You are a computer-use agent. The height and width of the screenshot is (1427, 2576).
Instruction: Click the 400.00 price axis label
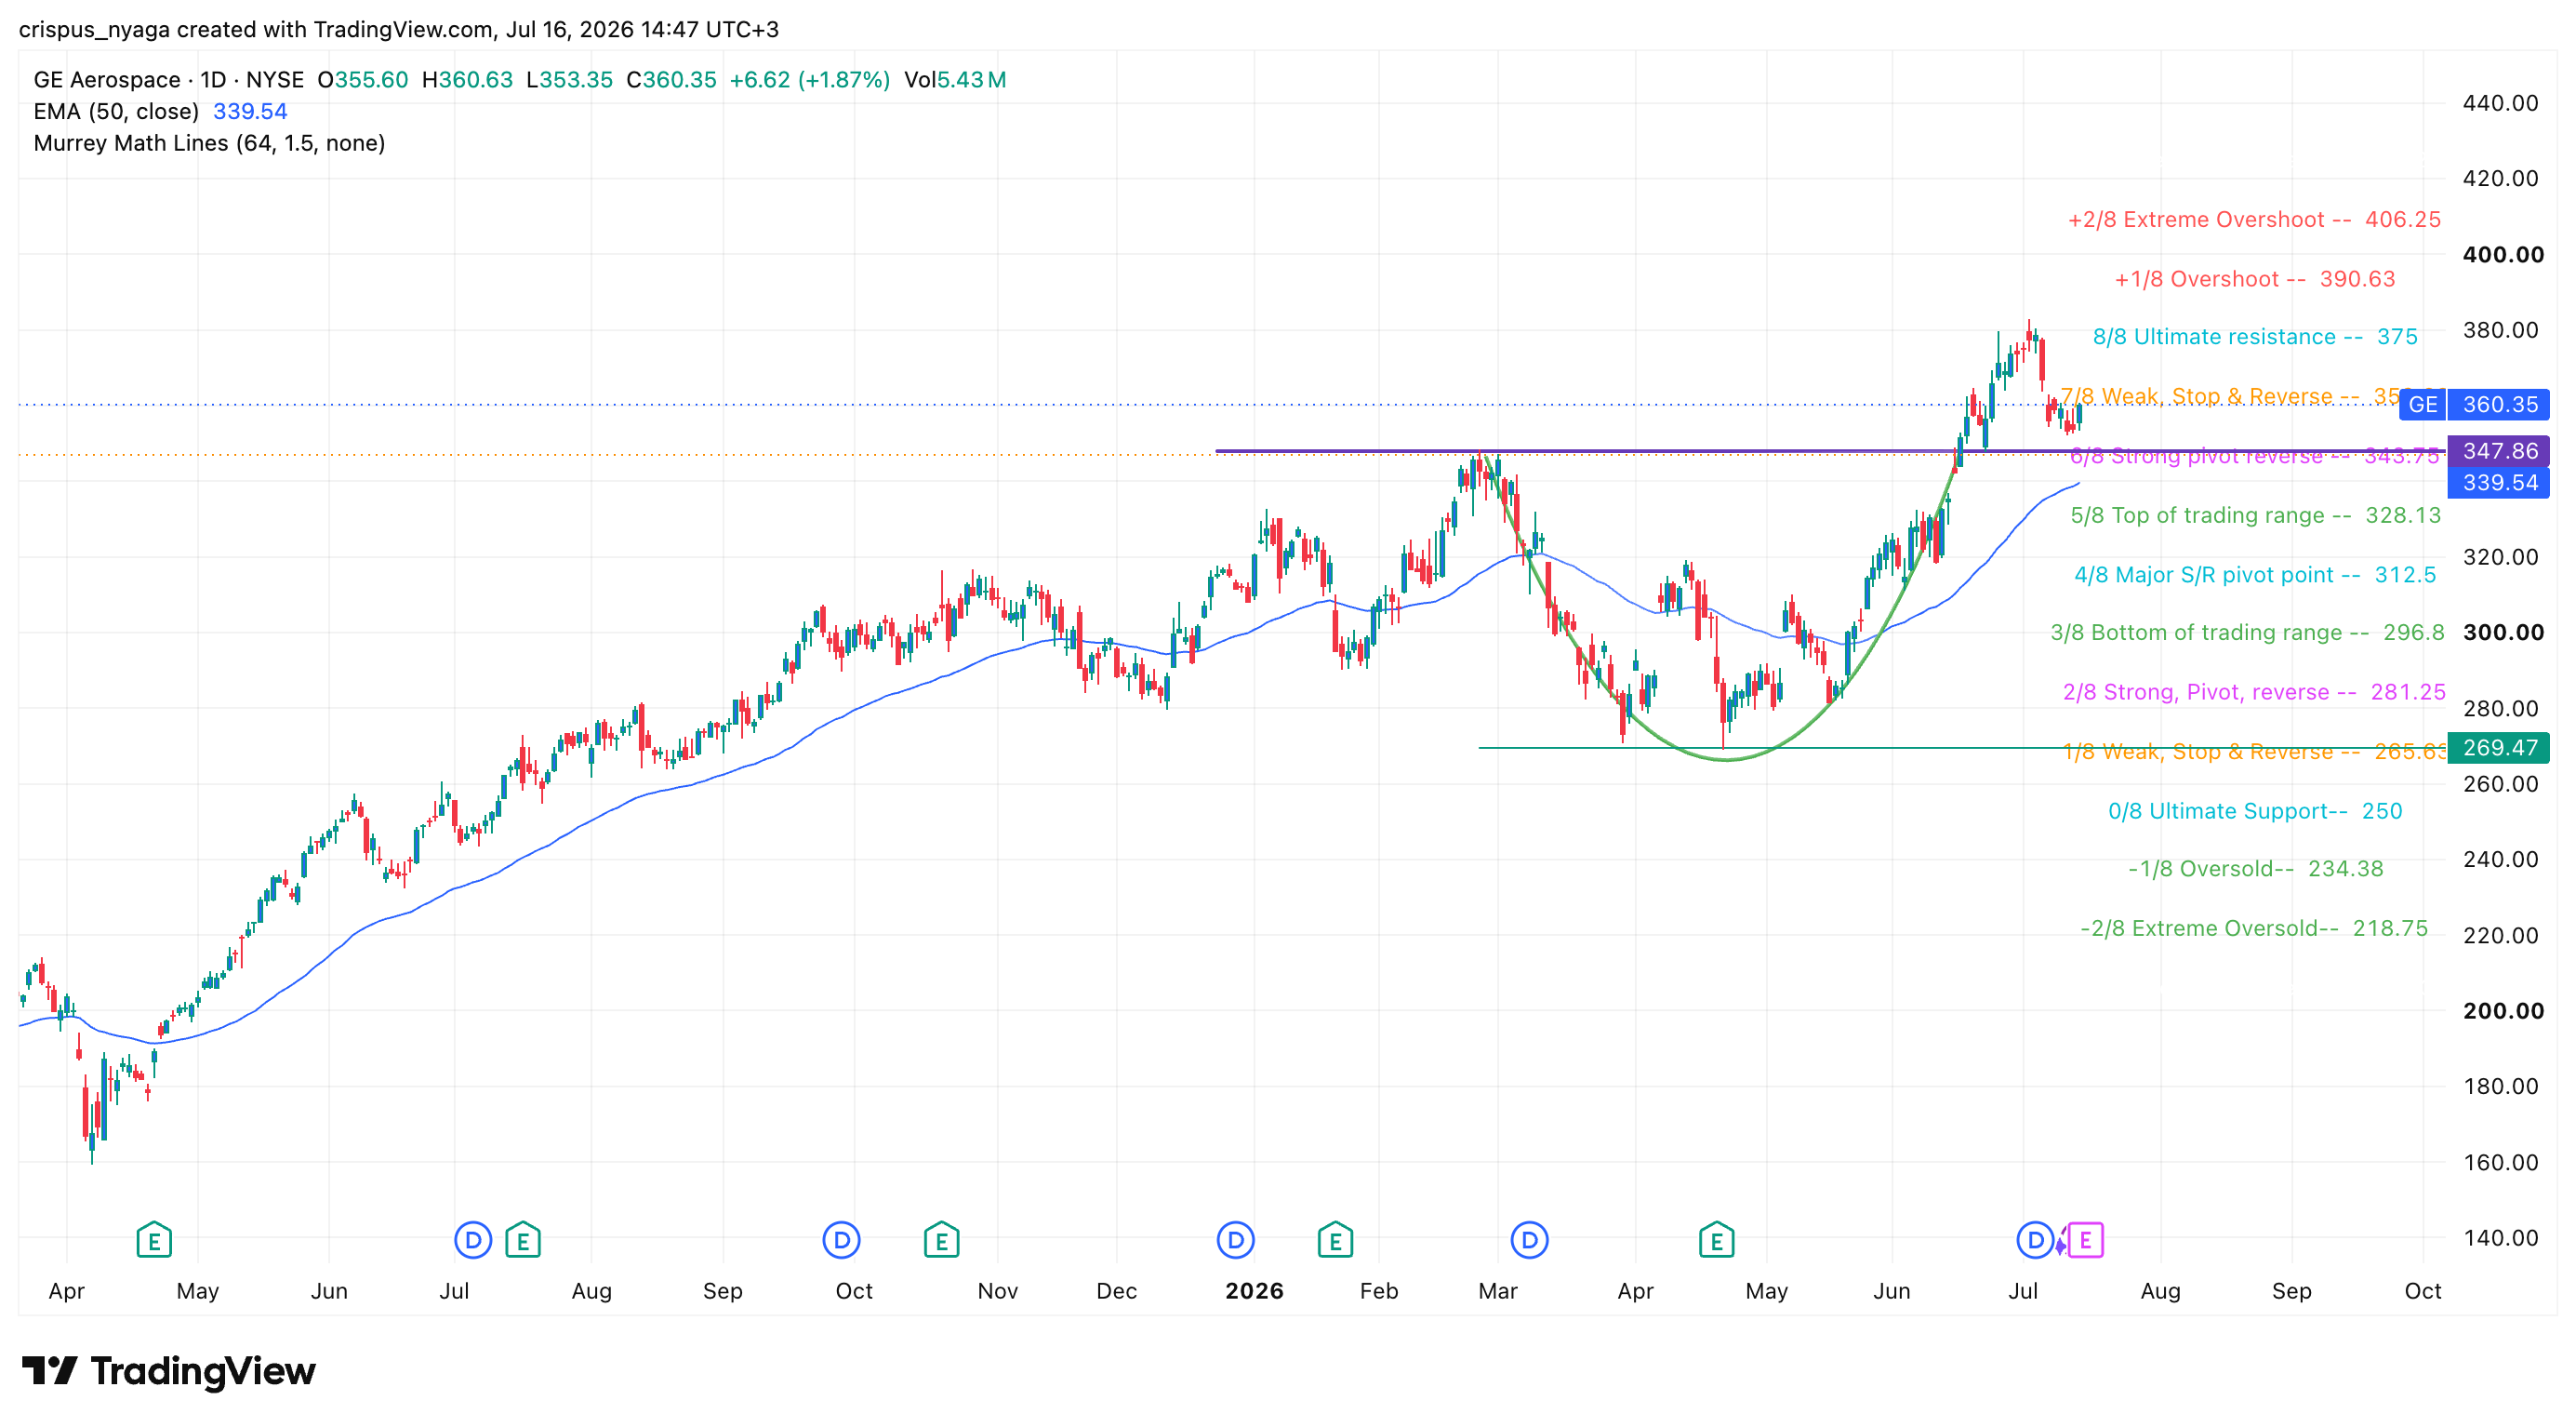click(x=2503, y=255)
